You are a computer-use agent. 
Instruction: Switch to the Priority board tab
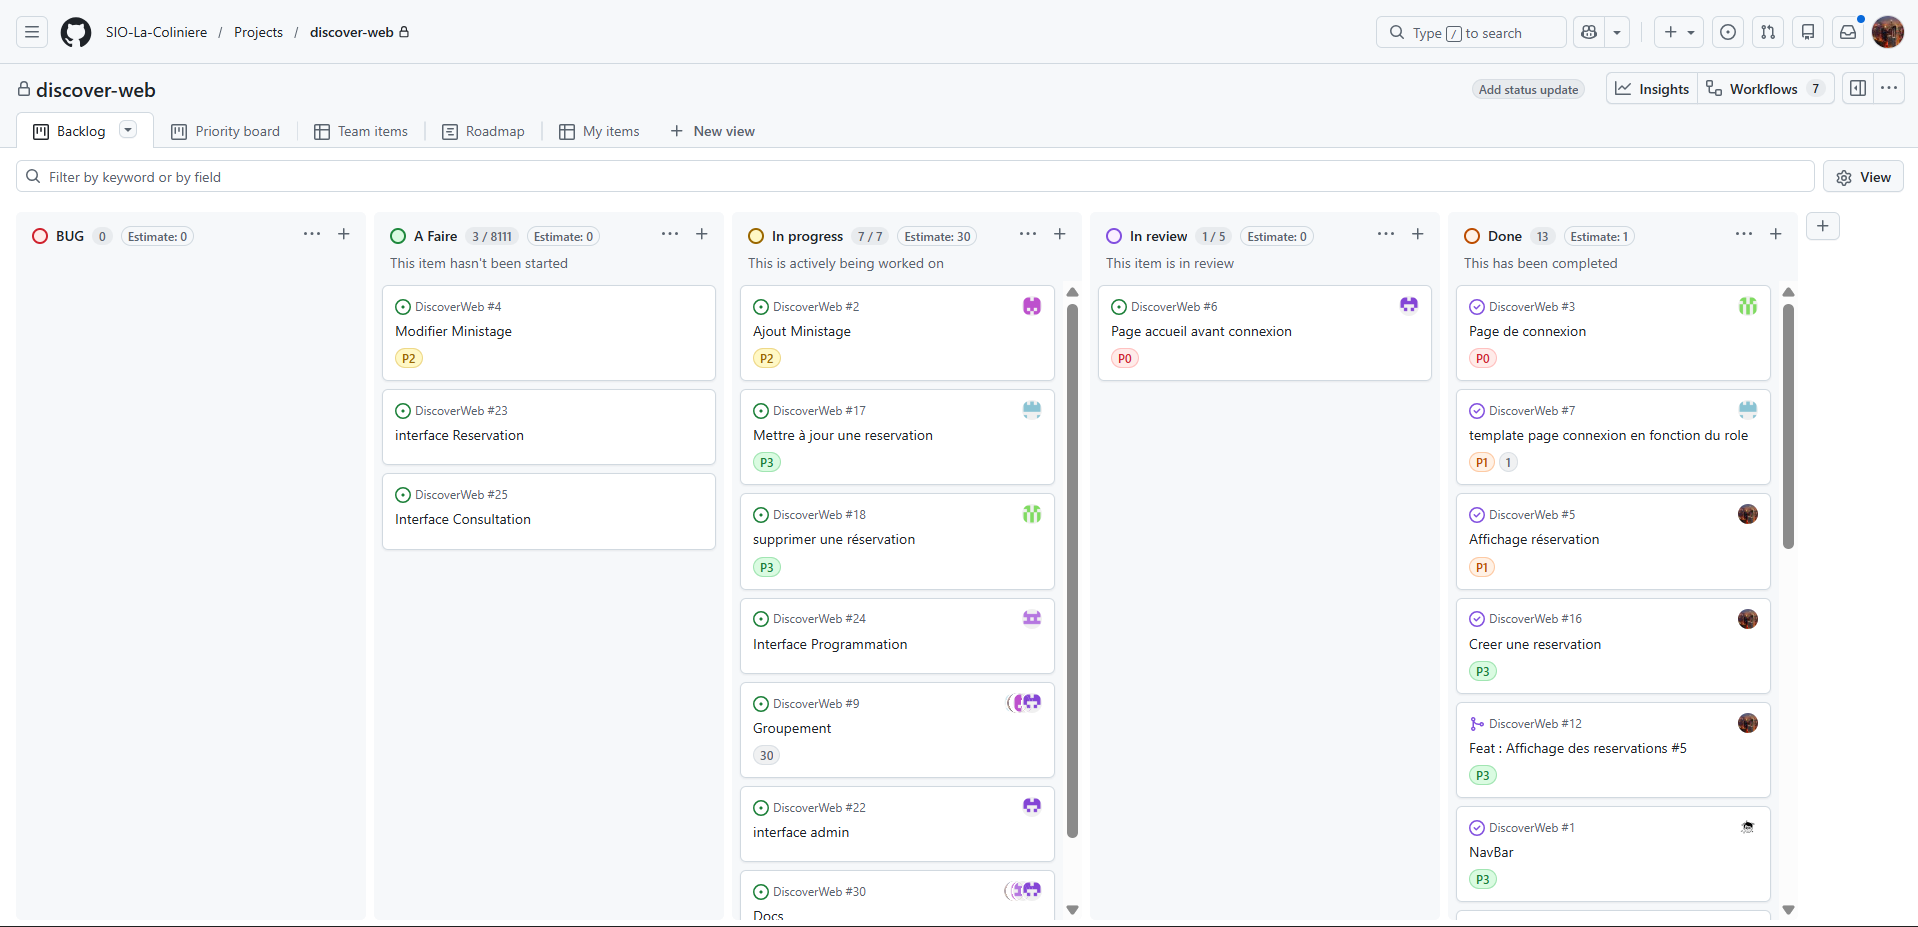tap(225, 131)
